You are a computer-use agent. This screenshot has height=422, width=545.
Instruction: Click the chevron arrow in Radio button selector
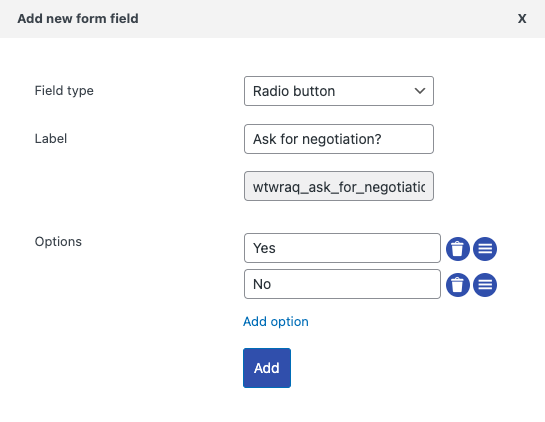pos(420,91)
